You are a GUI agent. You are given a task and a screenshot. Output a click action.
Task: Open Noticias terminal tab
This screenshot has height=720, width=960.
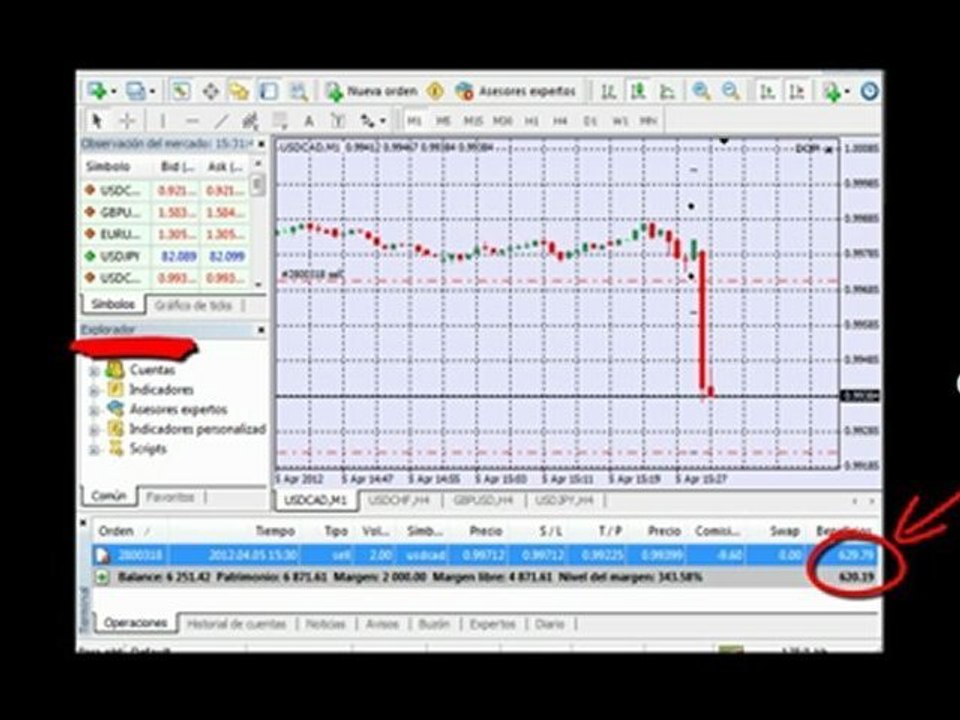click(x=326, y=624)
